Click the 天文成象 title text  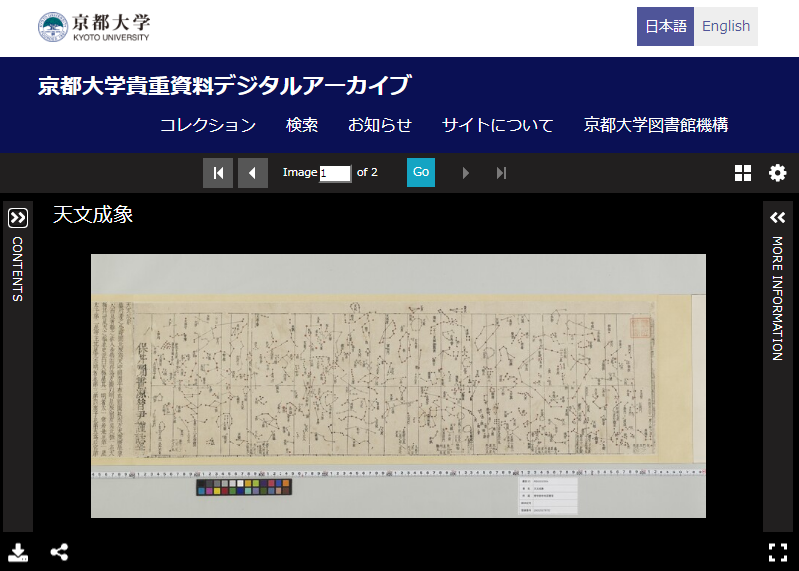click(x=93, y=215)
